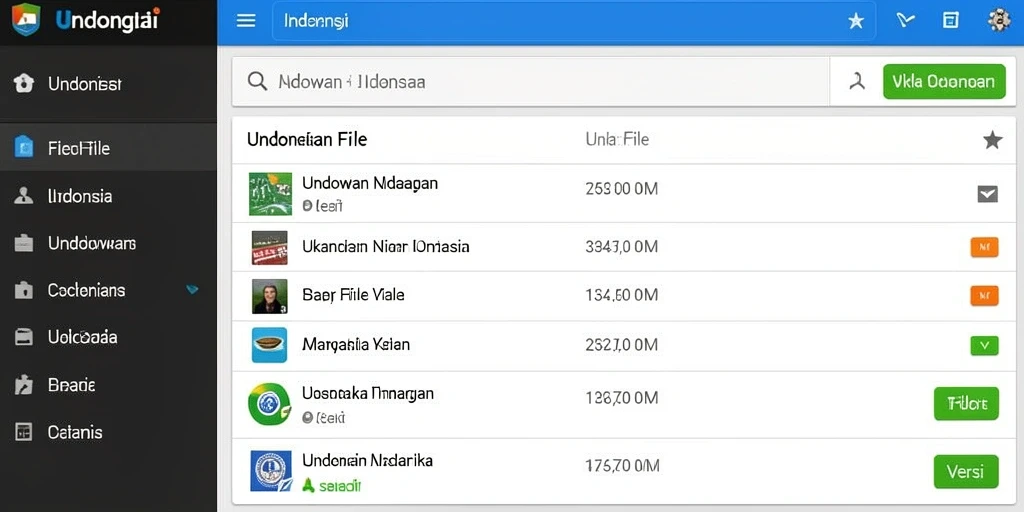Click the IIdonsia person icon in sidebar

(24, 196)
